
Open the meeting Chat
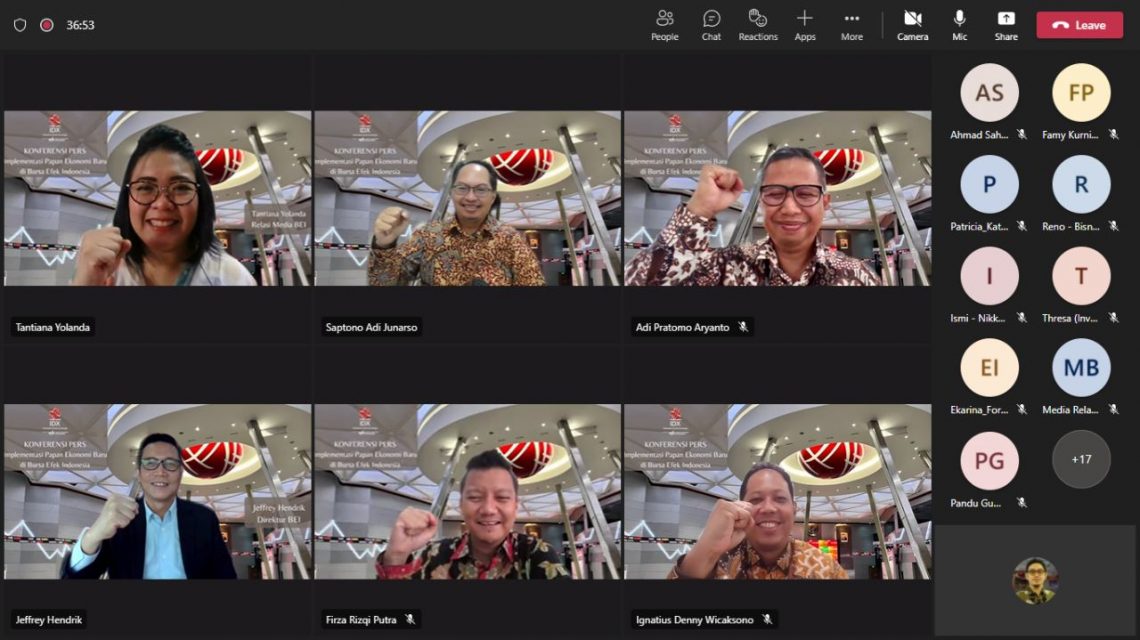[711, 25]
